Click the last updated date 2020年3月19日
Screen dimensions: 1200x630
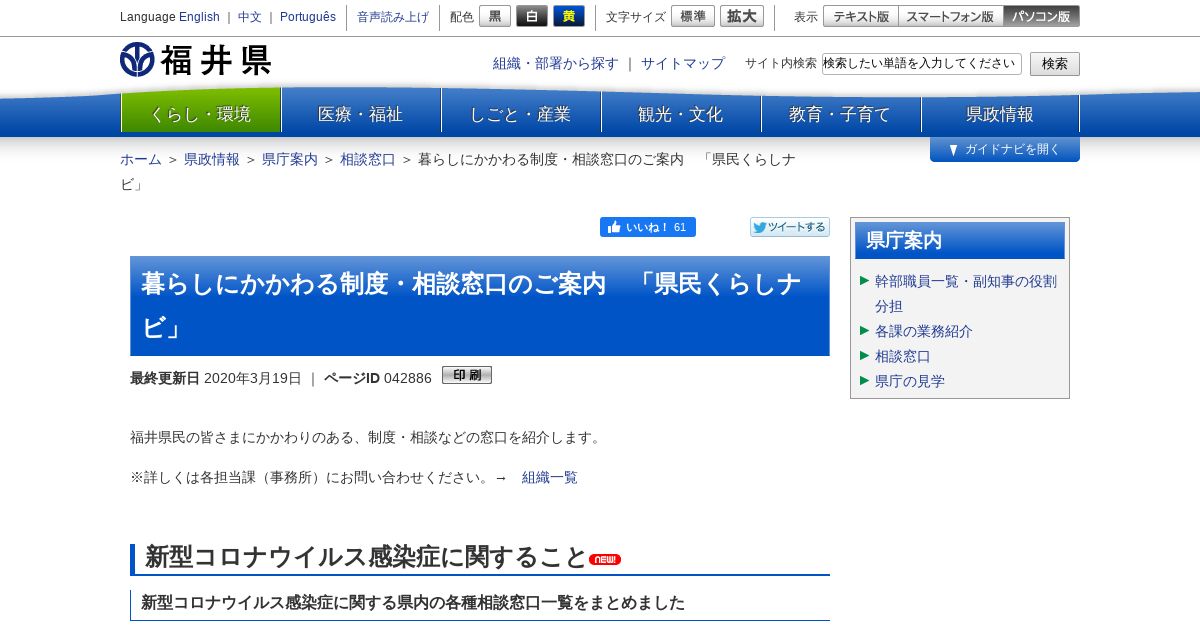(253, 378)
